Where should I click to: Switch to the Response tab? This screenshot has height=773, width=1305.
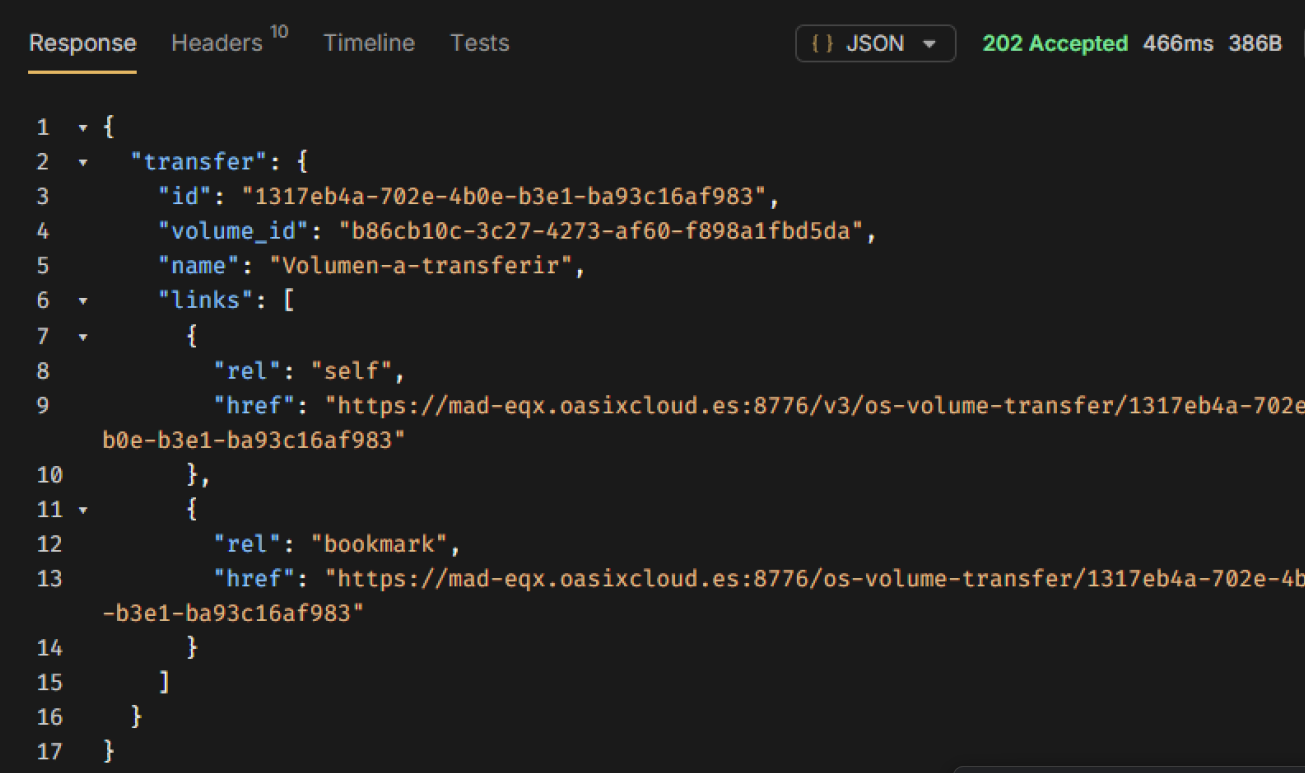(82, 43)
